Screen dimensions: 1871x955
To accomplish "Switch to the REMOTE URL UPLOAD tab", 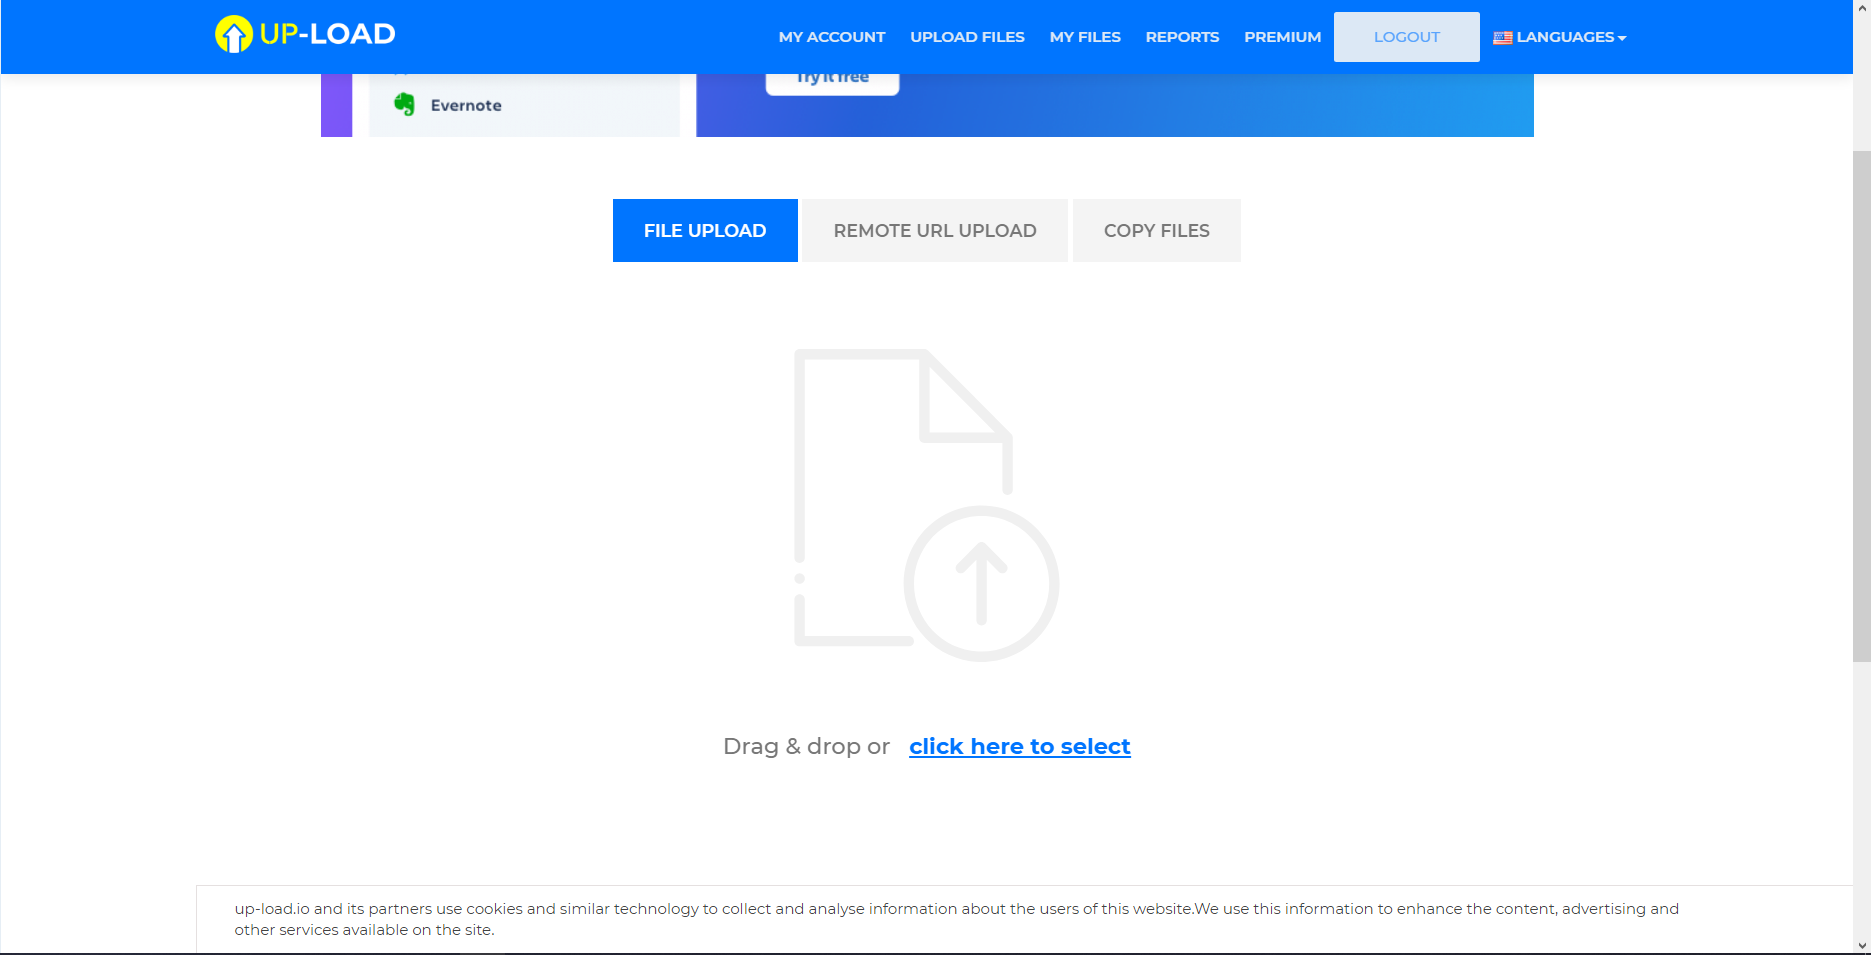I will tap(934, 230).
